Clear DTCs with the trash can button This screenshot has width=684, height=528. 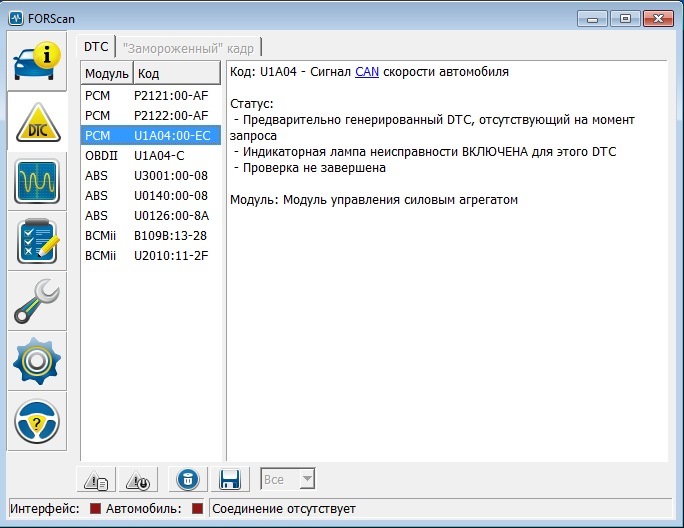pyautogui.click(x=188, y=480)
